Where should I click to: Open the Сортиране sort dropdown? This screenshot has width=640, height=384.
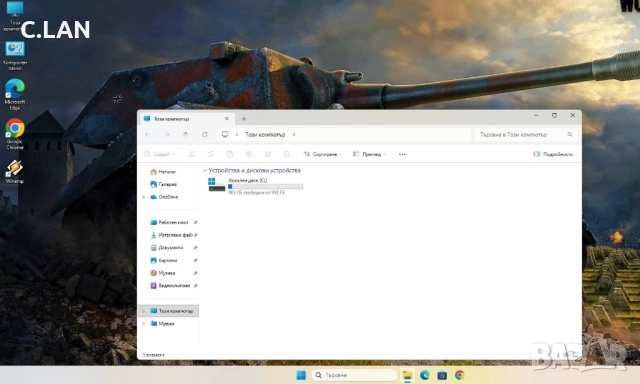(x=323, y=154)
